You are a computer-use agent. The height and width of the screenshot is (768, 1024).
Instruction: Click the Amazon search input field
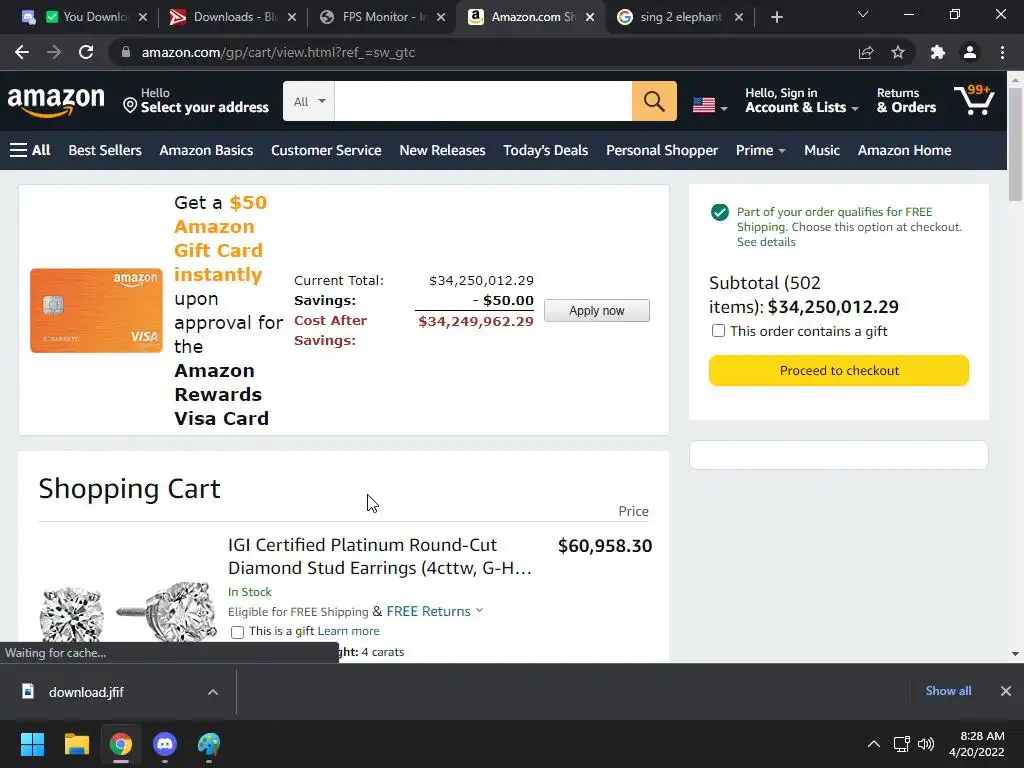[x=483, y=101]
